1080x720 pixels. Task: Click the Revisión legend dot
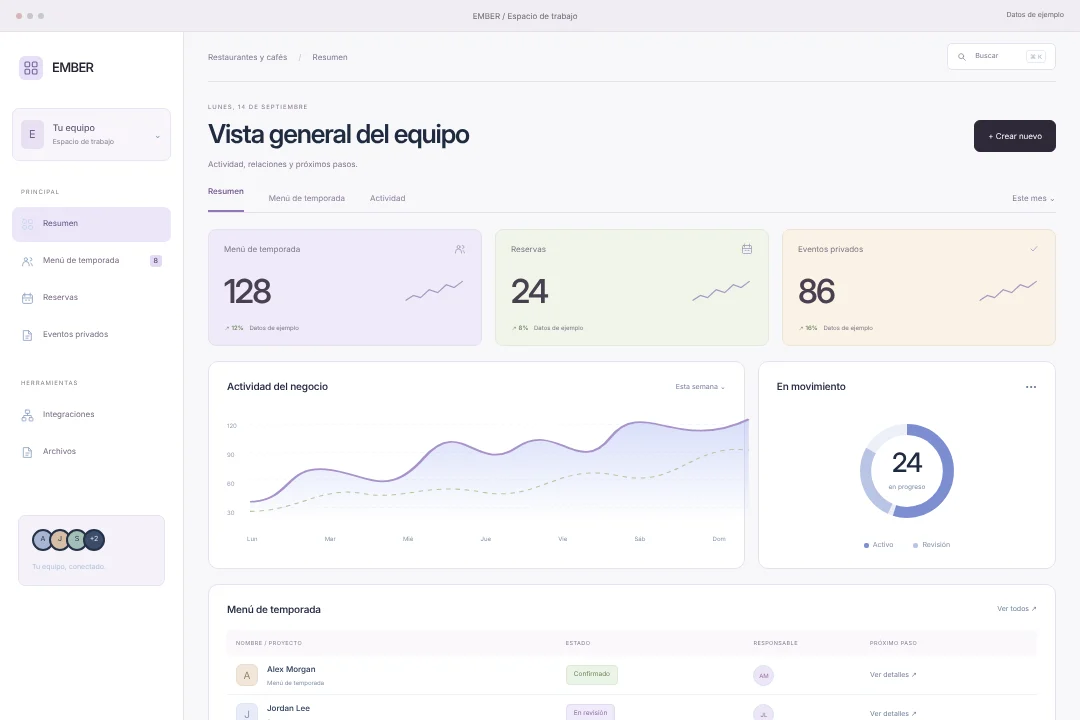pos(915,546)
